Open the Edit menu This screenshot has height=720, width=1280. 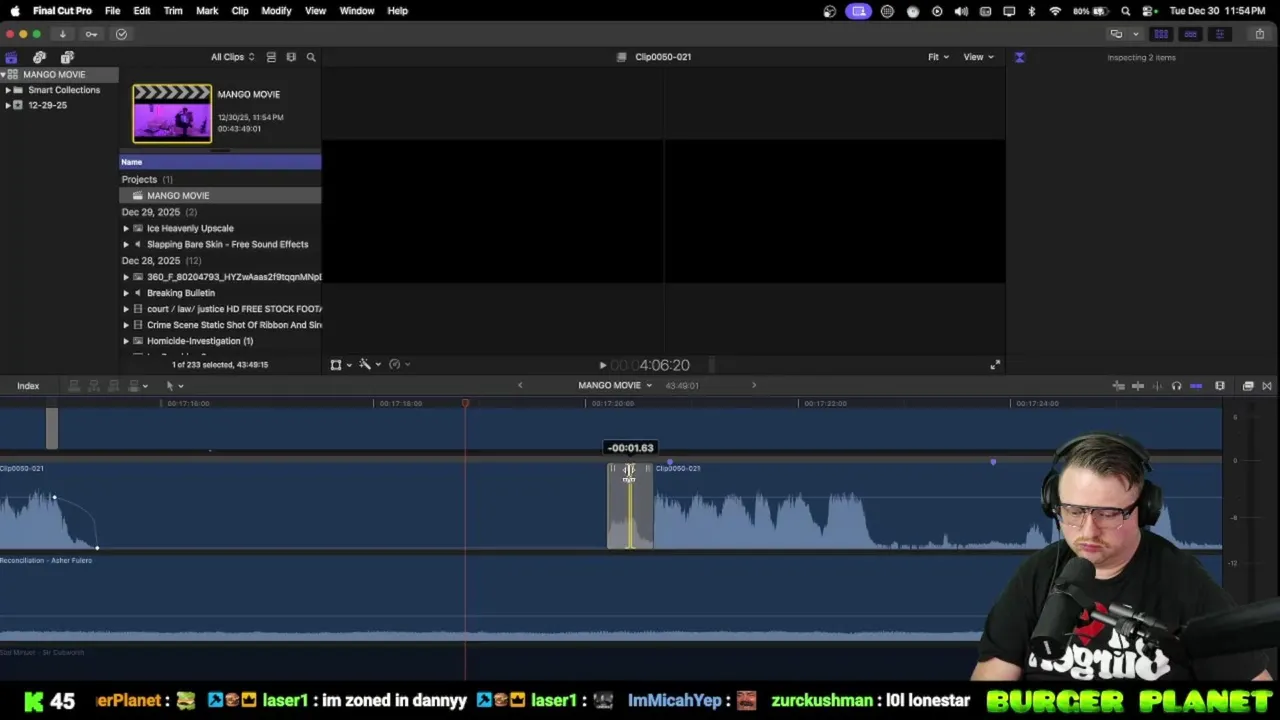click(142, 11)
